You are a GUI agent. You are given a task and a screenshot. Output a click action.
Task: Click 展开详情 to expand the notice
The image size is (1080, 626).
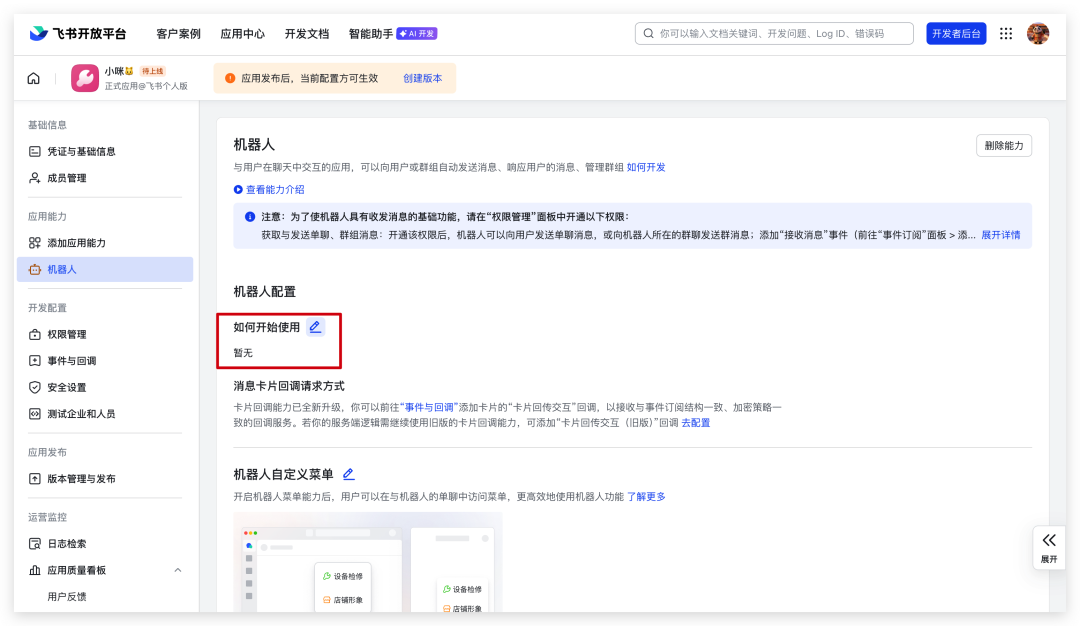pos(1000,235)
